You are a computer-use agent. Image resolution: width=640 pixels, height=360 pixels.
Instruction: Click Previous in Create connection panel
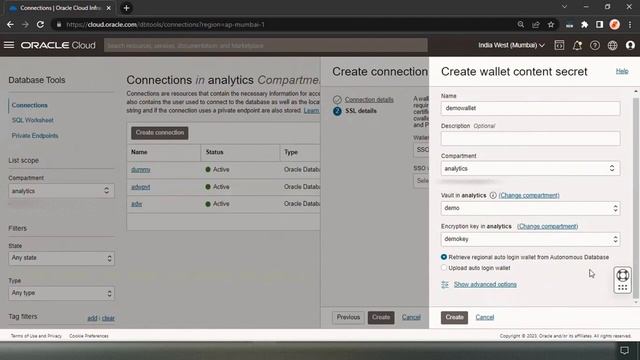348,317
